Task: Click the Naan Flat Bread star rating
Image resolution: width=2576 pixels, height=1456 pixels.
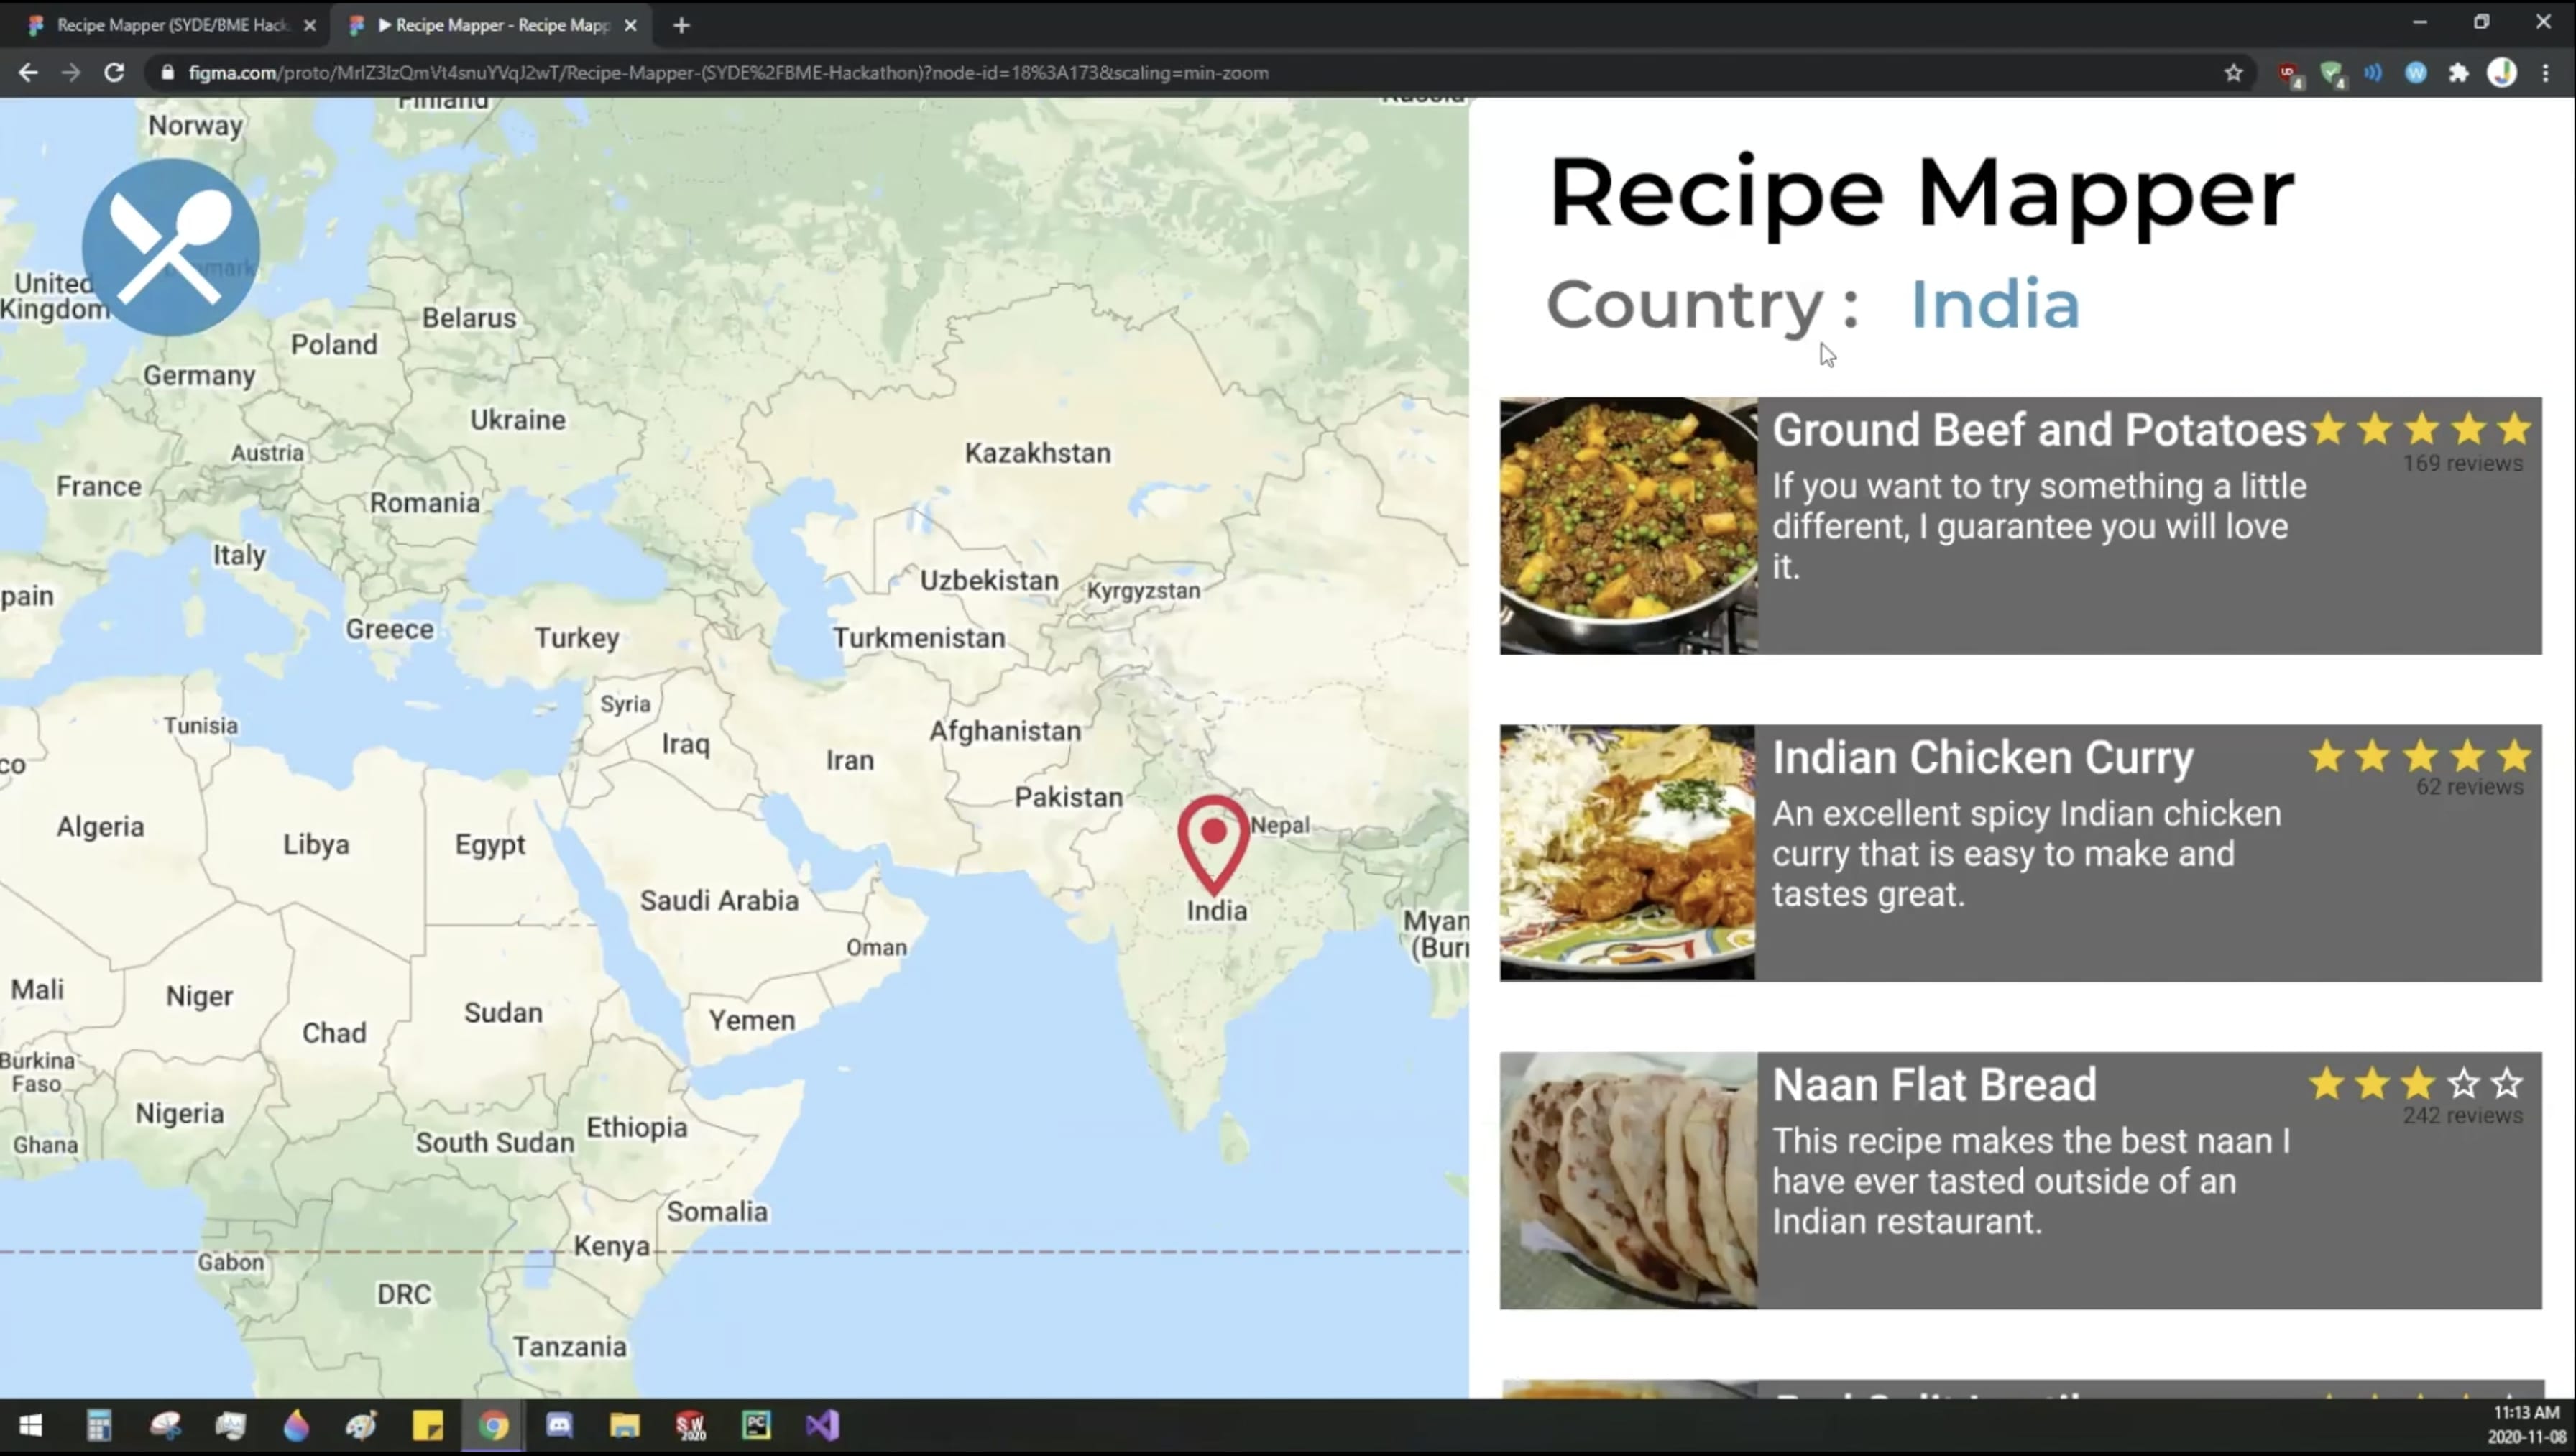Action: [x=2415, y=1084]
